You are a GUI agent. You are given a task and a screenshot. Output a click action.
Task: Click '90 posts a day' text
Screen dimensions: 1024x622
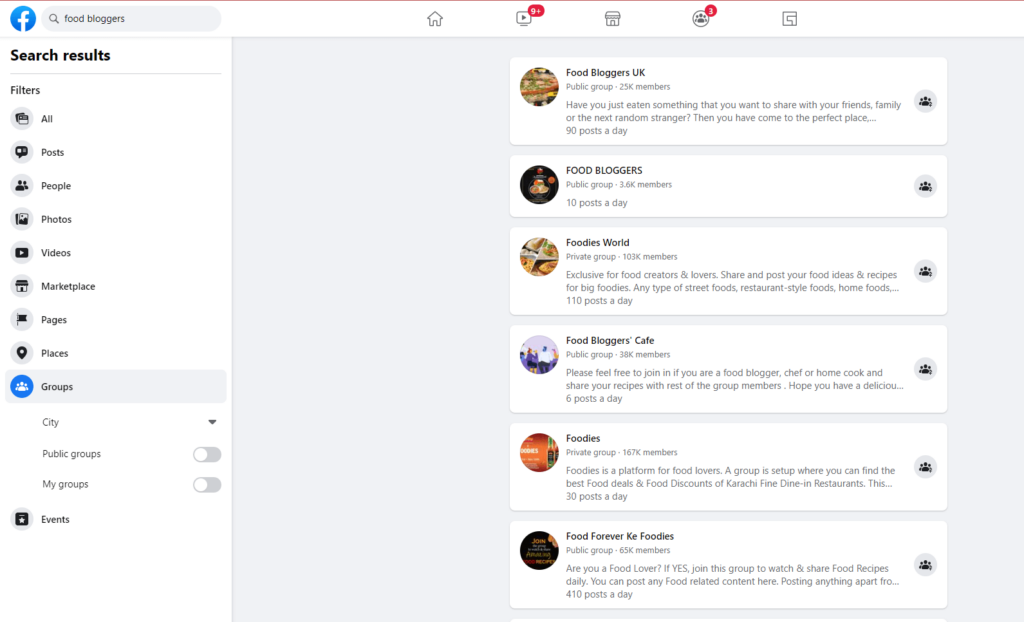(596, 131)
